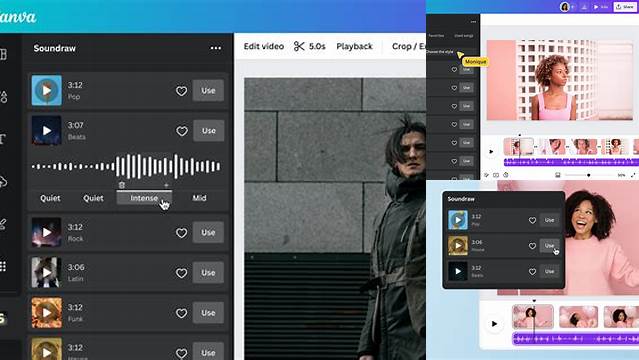639x360 pixels.
Task: Play the 3:12 Funk track preview
Action: tap(46, 313)
